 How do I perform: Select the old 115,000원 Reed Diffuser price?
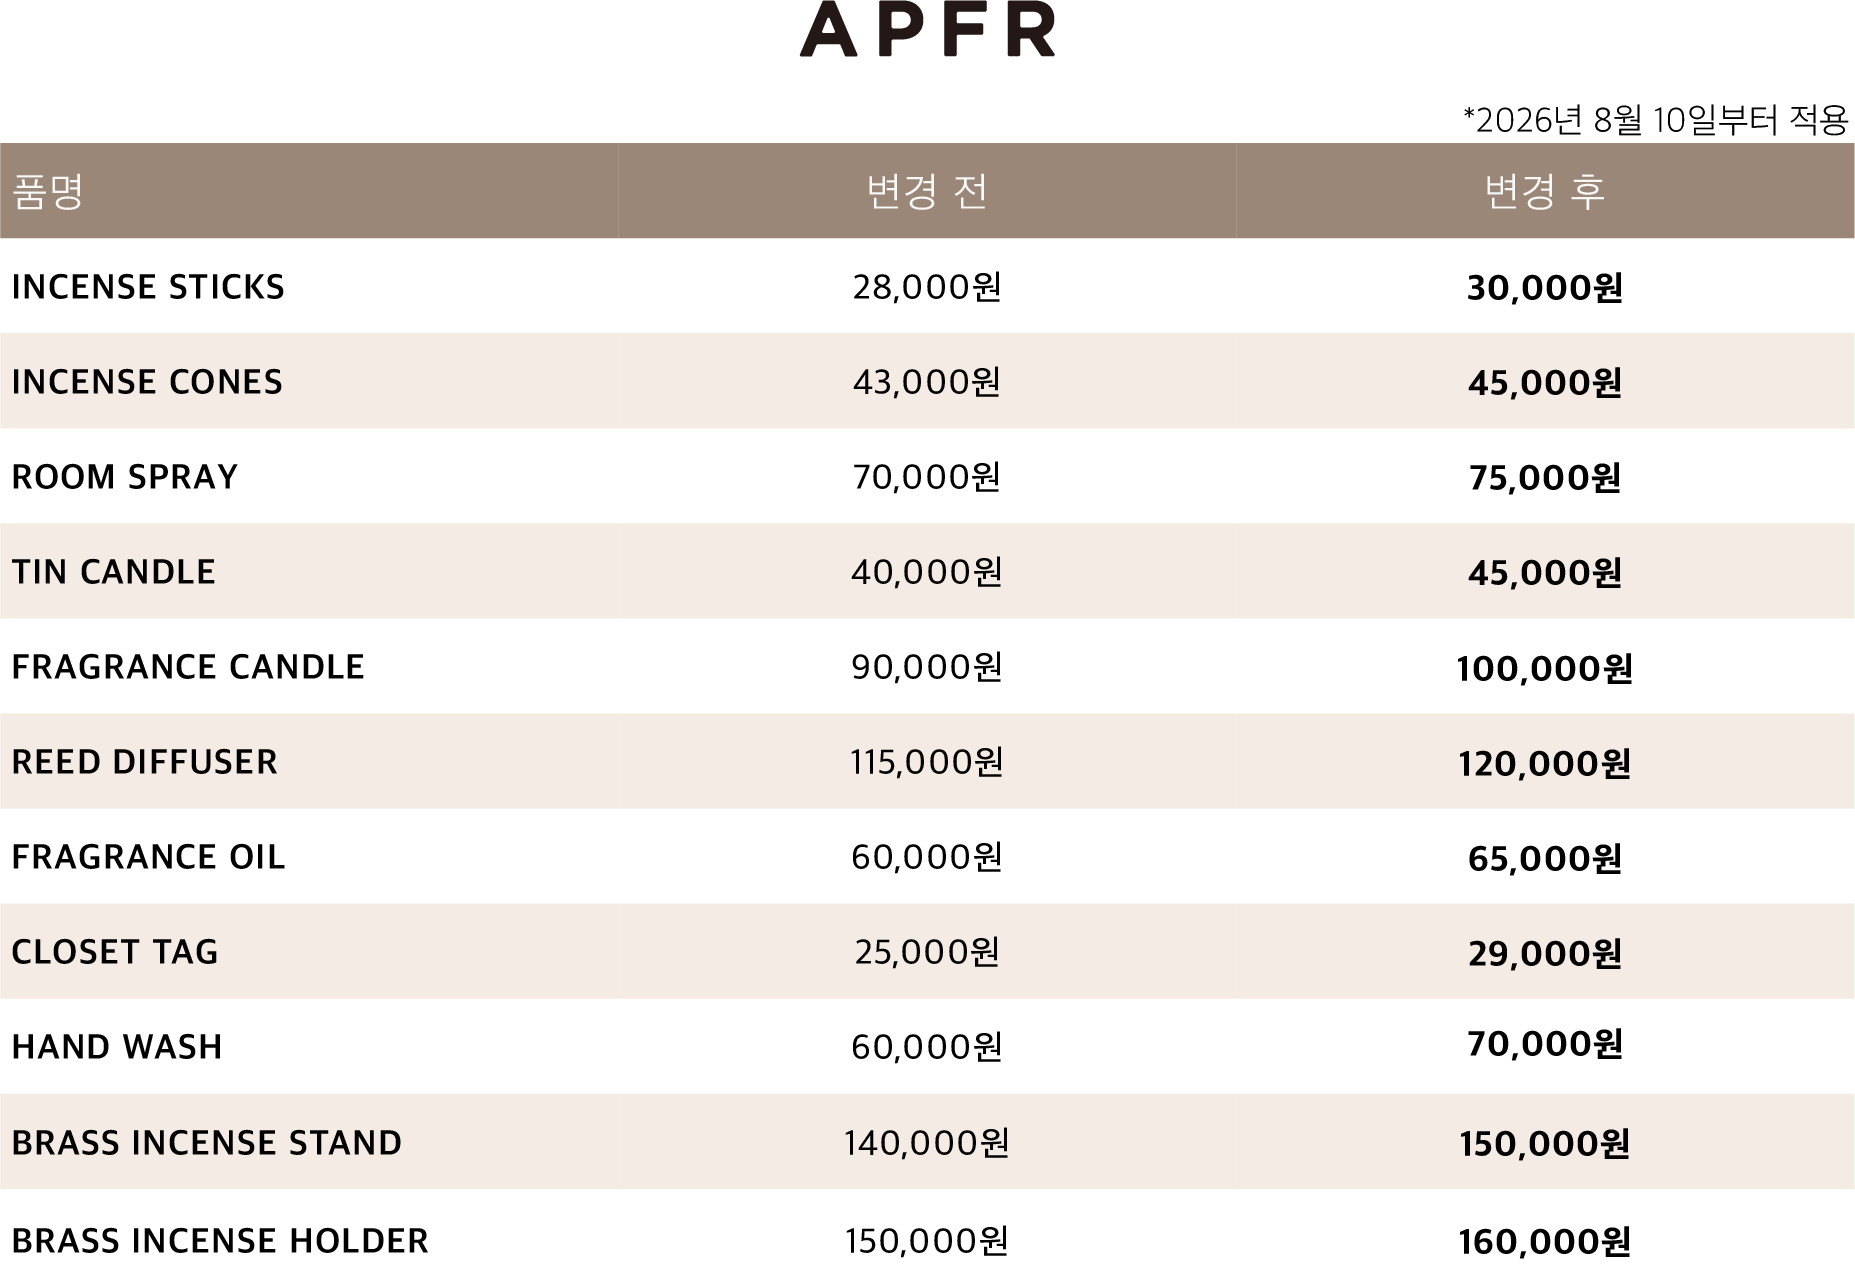pos(927,763)
